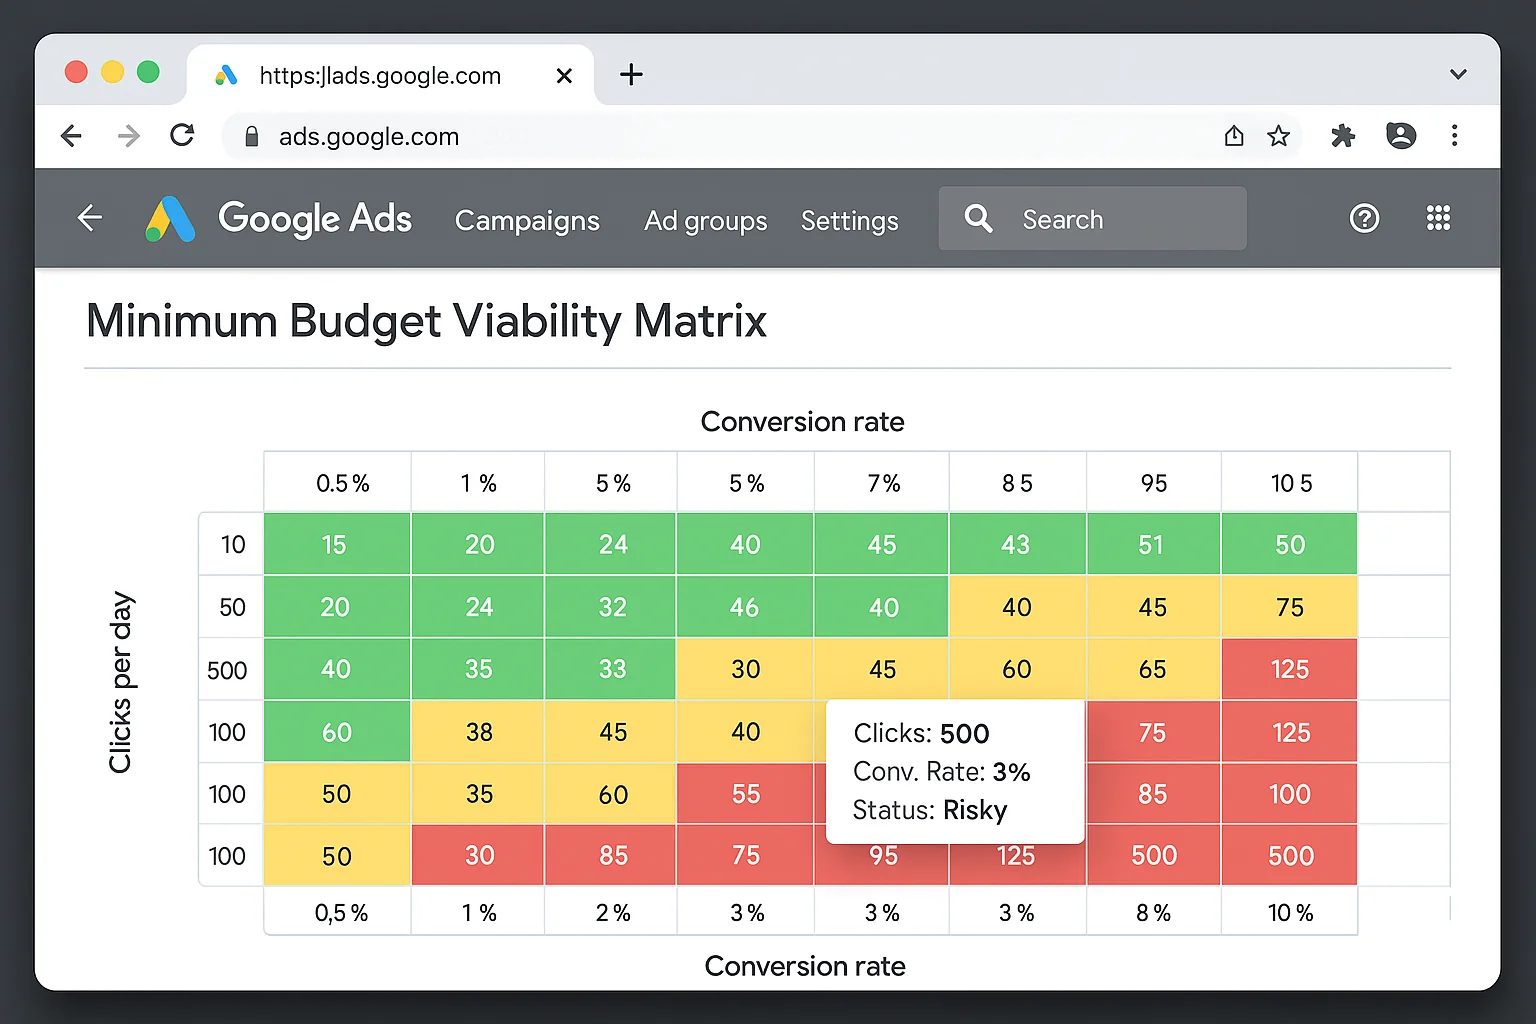Reload the current page
The height and width of the screenshot is (1024, 1536).
pyautogui.click(x=182, y=135)
